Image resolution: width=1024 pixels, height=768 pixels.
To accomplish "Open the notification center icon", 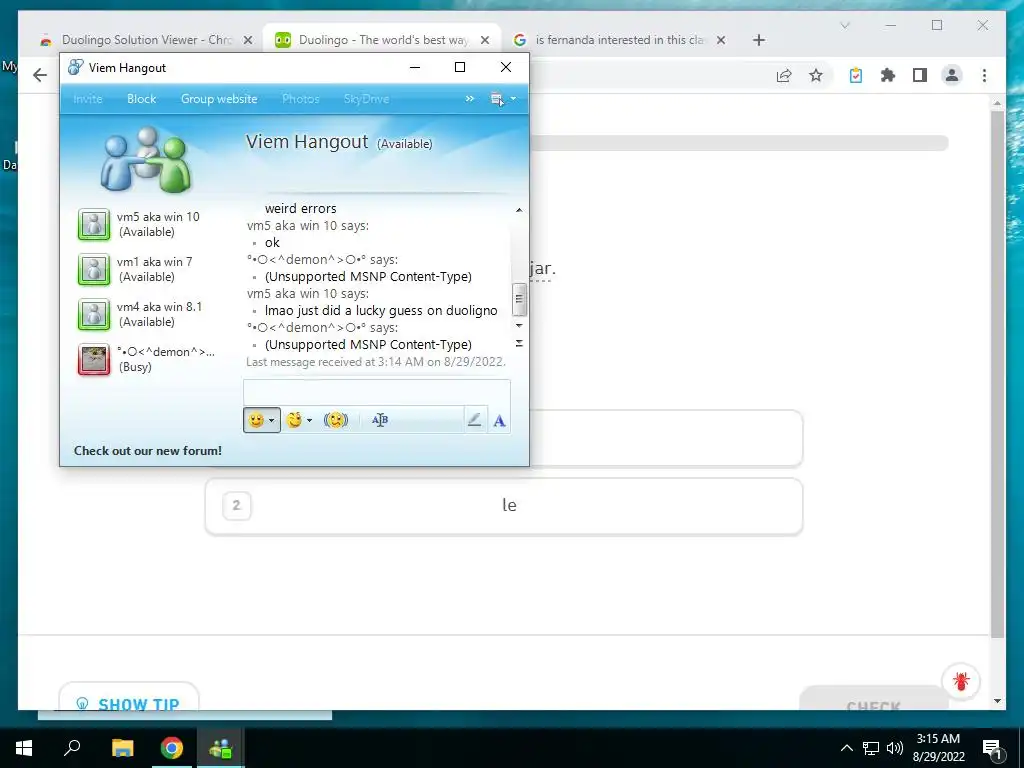I will (x=992, y=748).
